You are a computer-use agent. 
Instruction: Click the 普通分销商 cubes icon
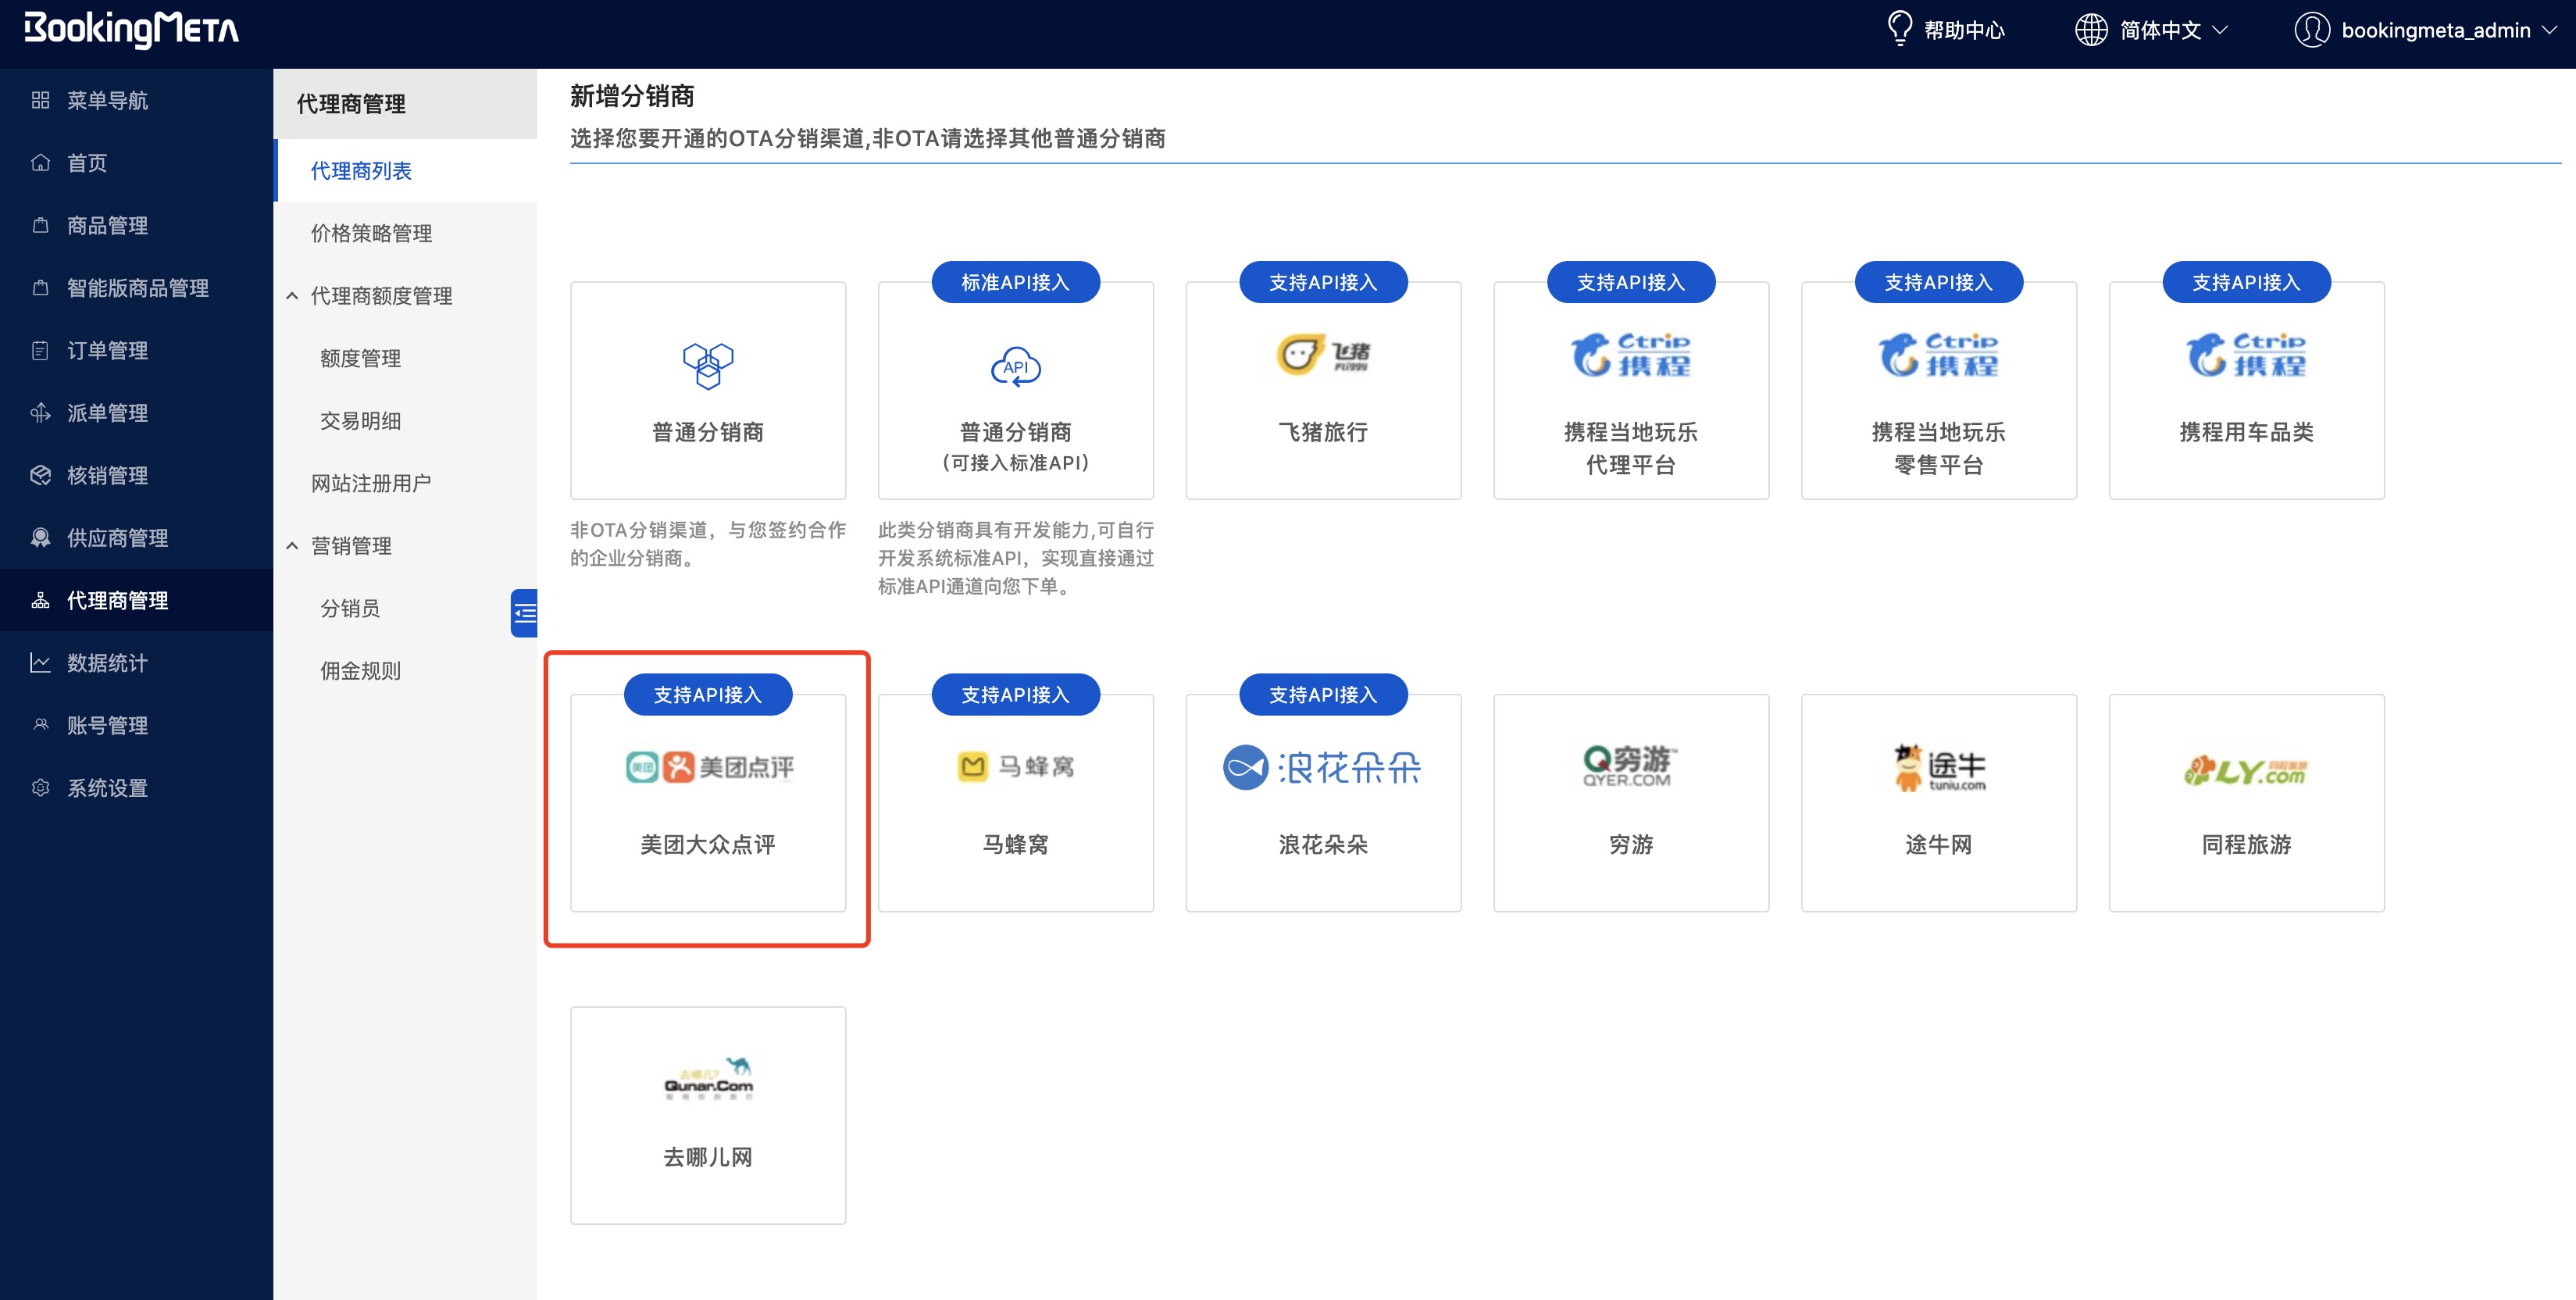click(x=707, y=365)
